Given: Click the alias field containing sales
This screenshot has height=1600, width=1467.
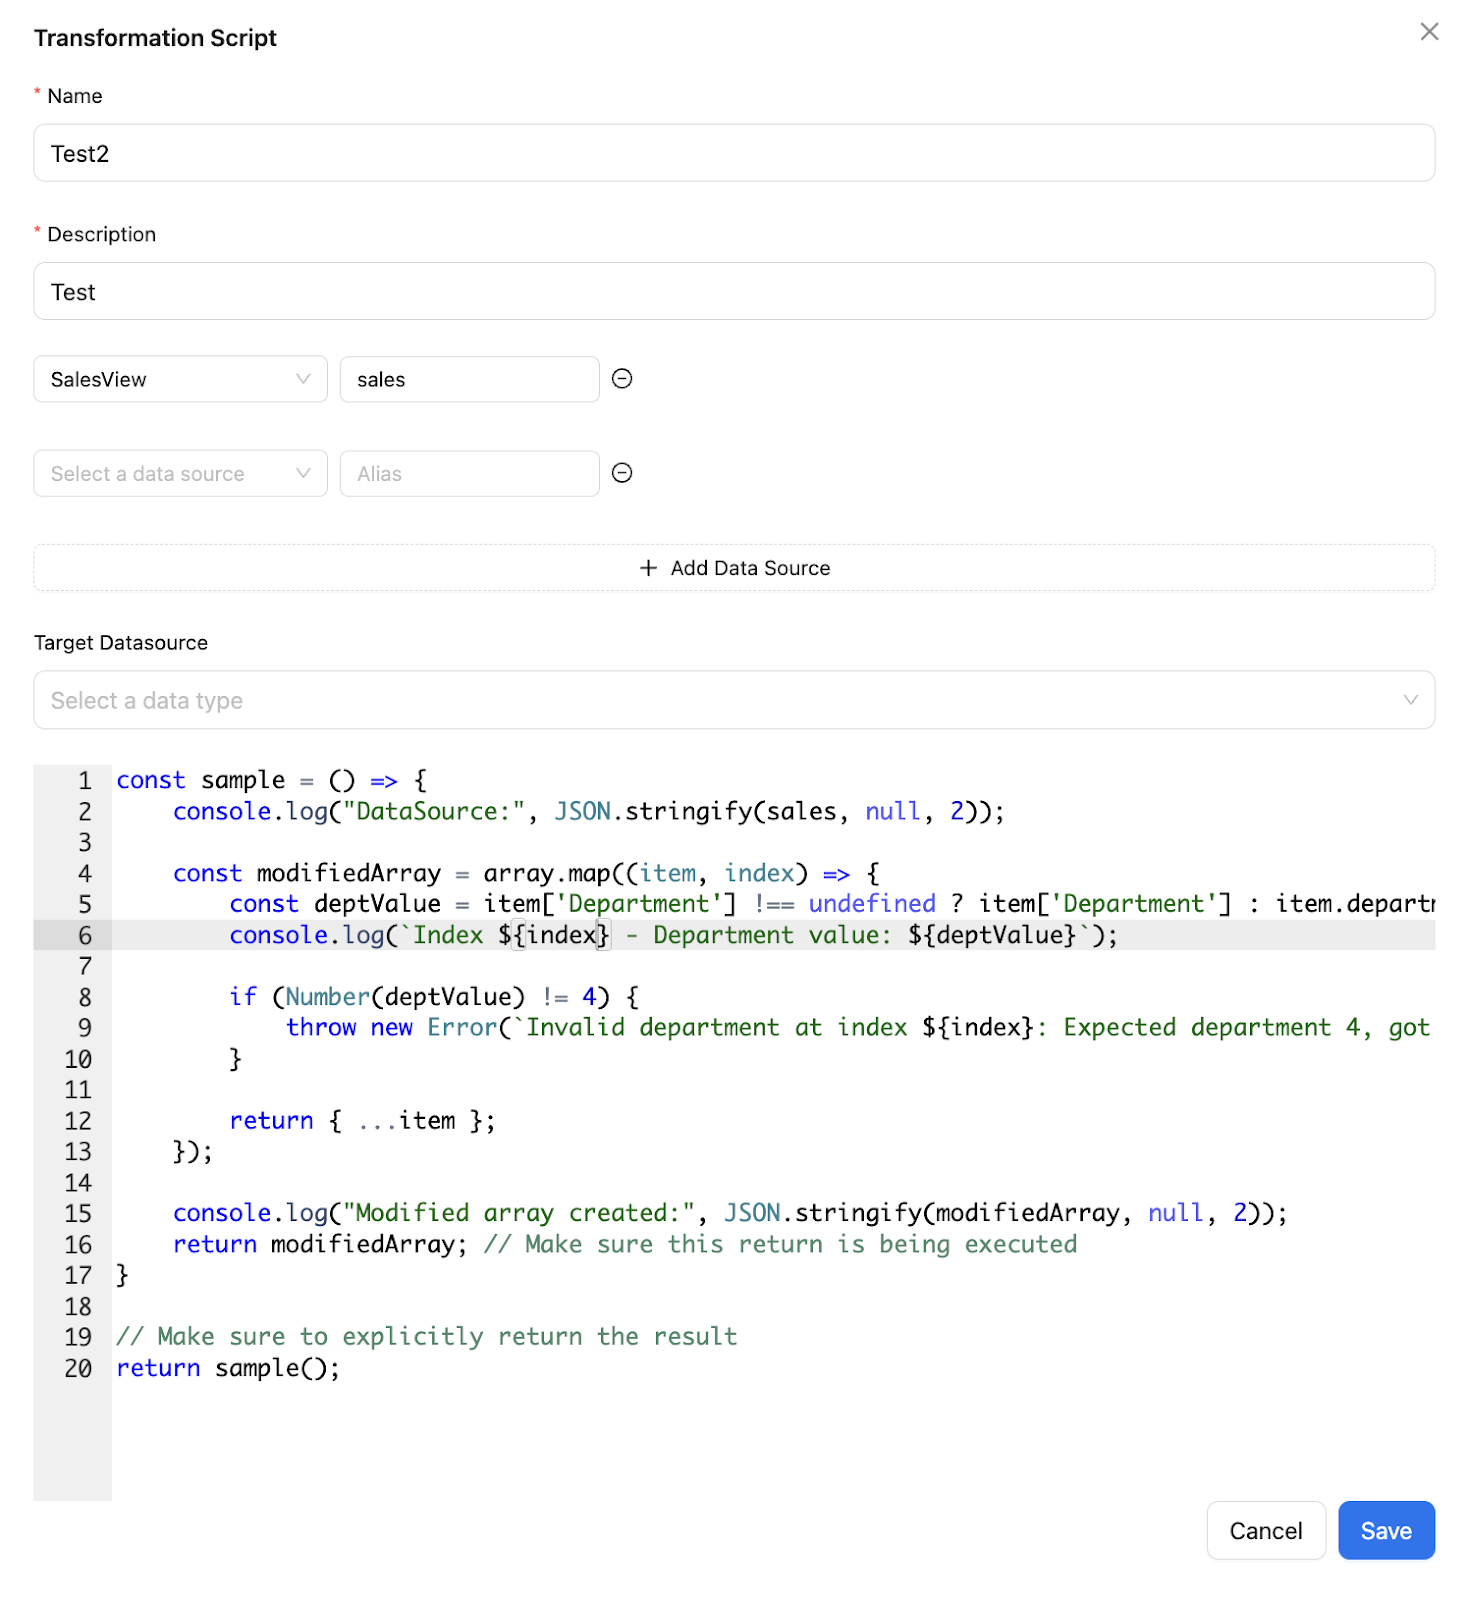Looking at the screenshot, I should [x=470, y=379].
